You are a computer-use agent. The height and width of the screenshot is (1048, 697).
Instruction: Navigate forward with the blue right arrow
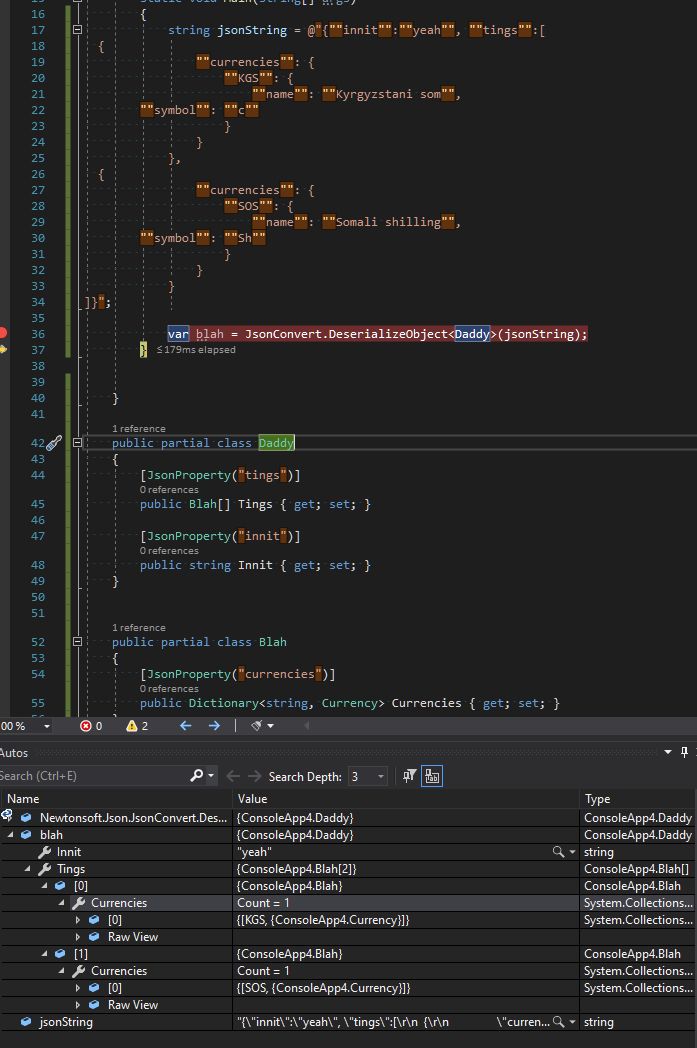pos(214,725)
